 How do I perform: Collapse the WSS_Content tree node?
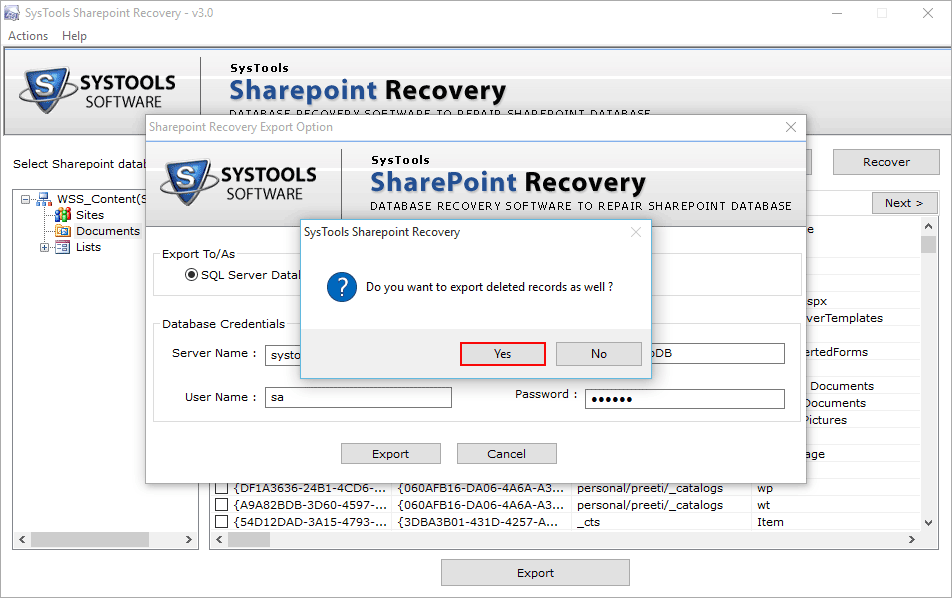[26, 199]
